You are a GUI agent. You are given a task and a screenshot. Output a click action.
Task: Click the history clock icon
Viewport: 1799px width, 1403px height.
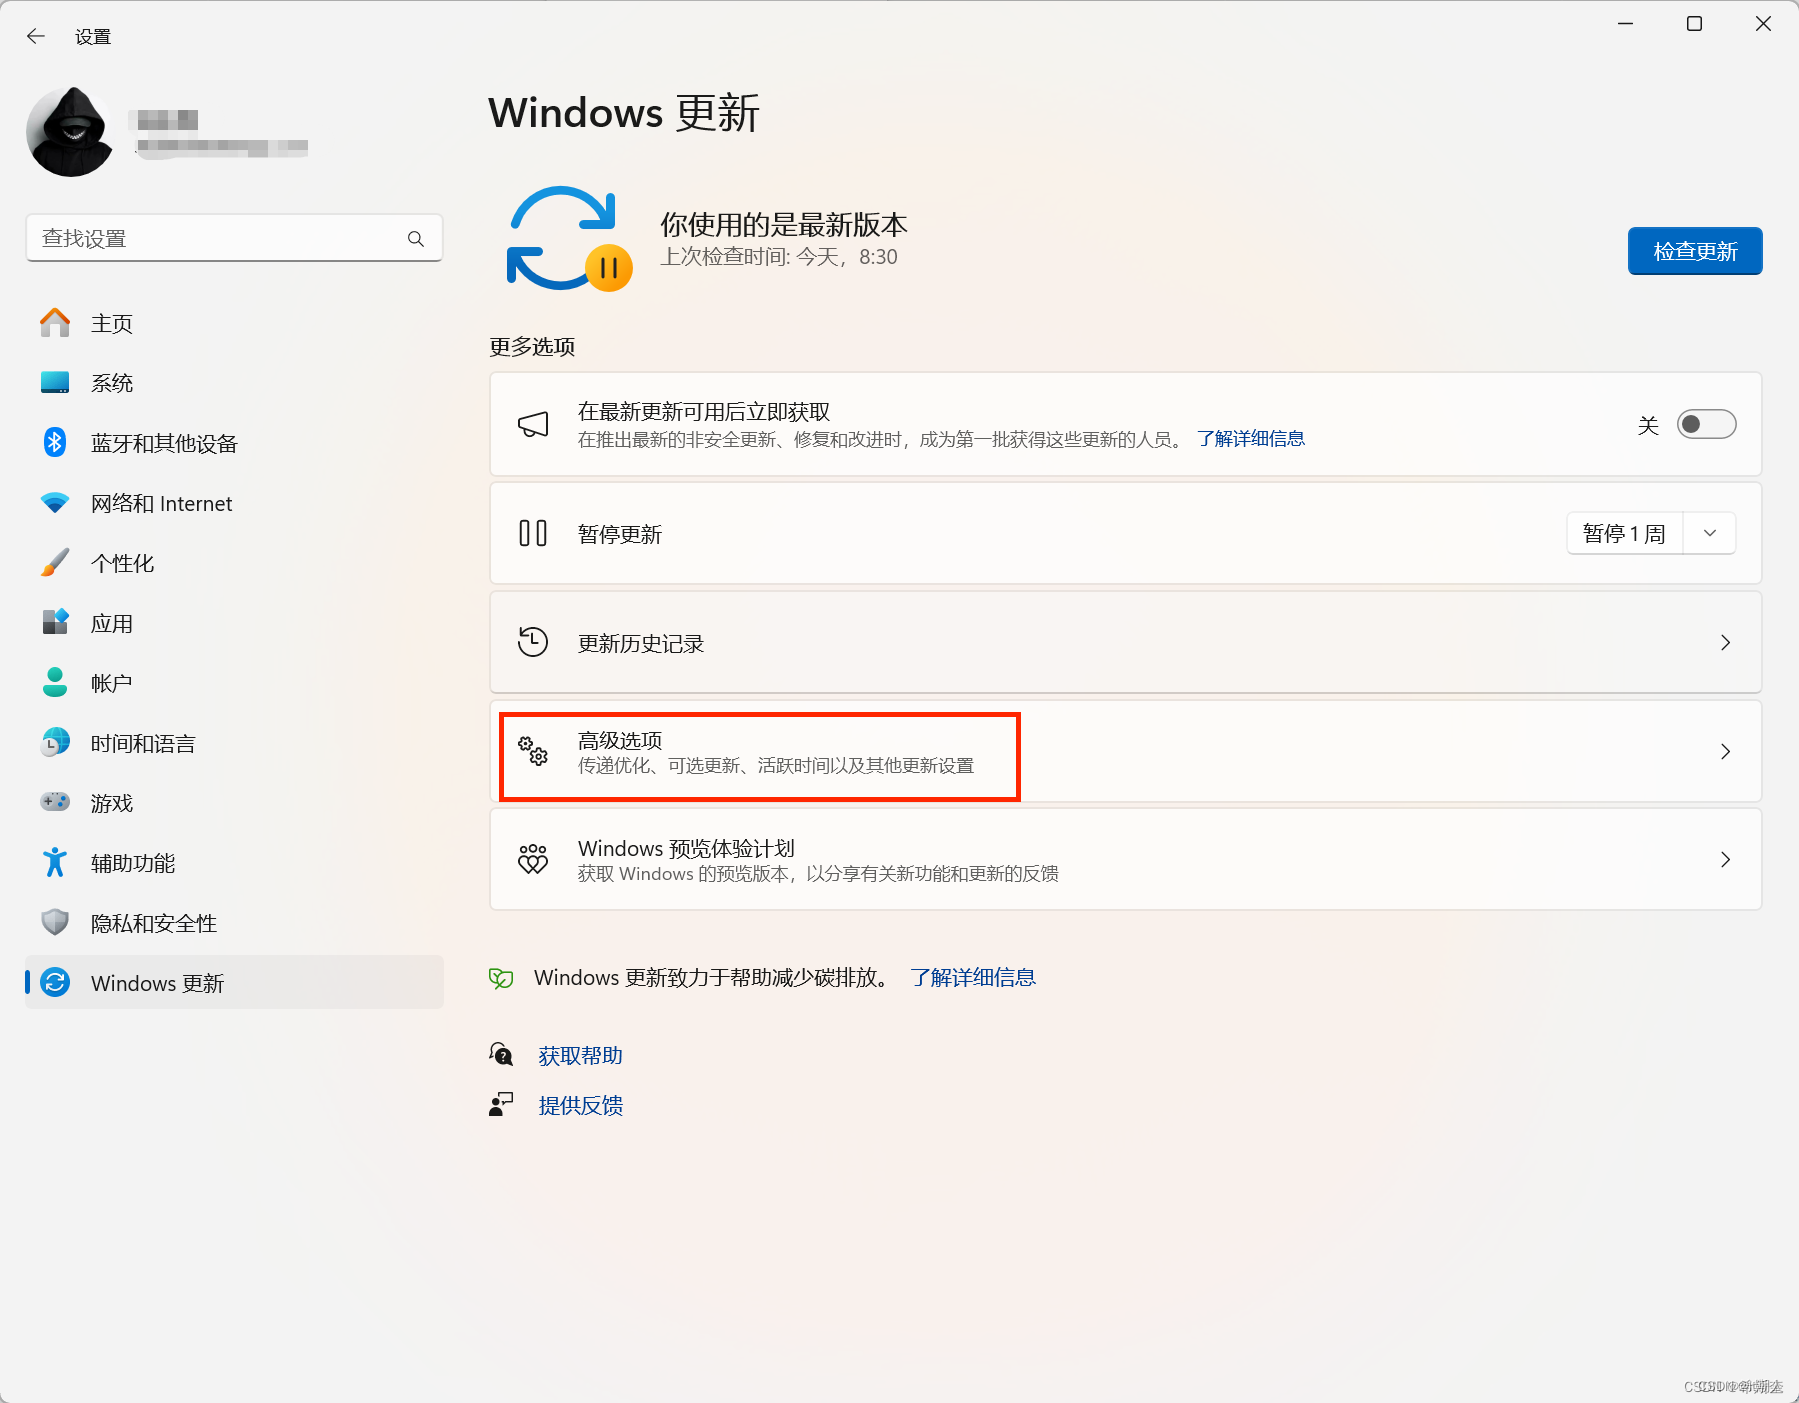coord(533,642)
